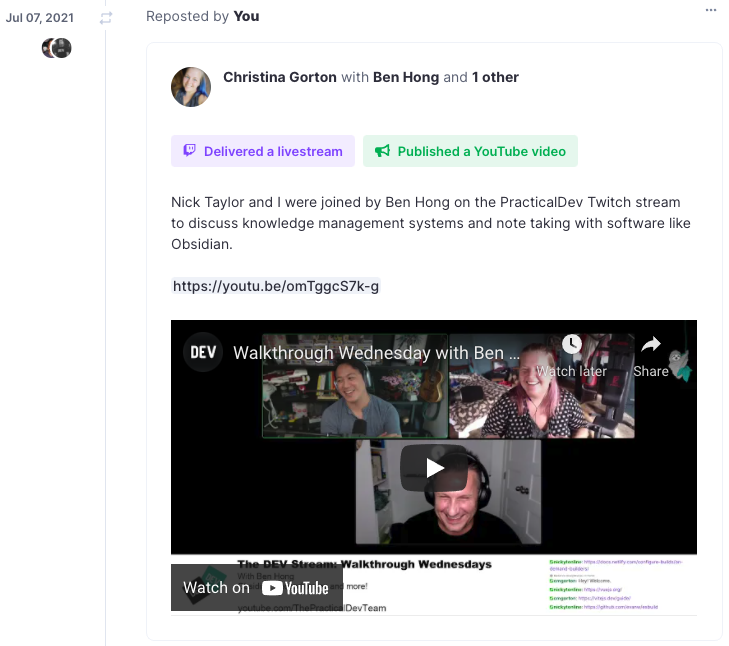Click Watch on YouTube button
Screen dimensions: 729x646
tap(257, 587)
